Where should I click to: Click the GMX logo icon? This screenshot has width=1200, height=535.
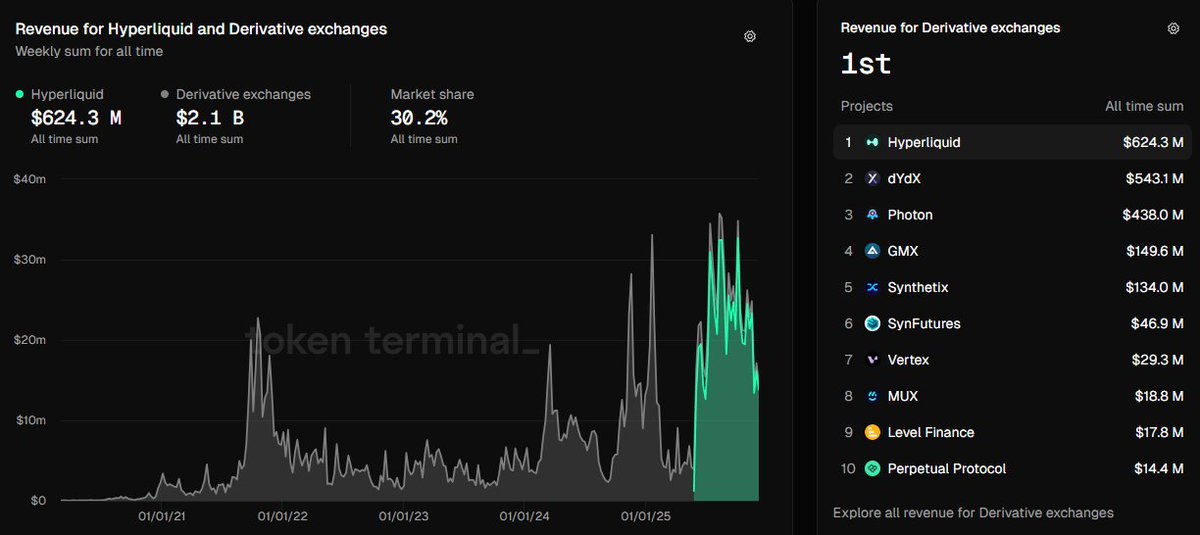tap(872, 251)
